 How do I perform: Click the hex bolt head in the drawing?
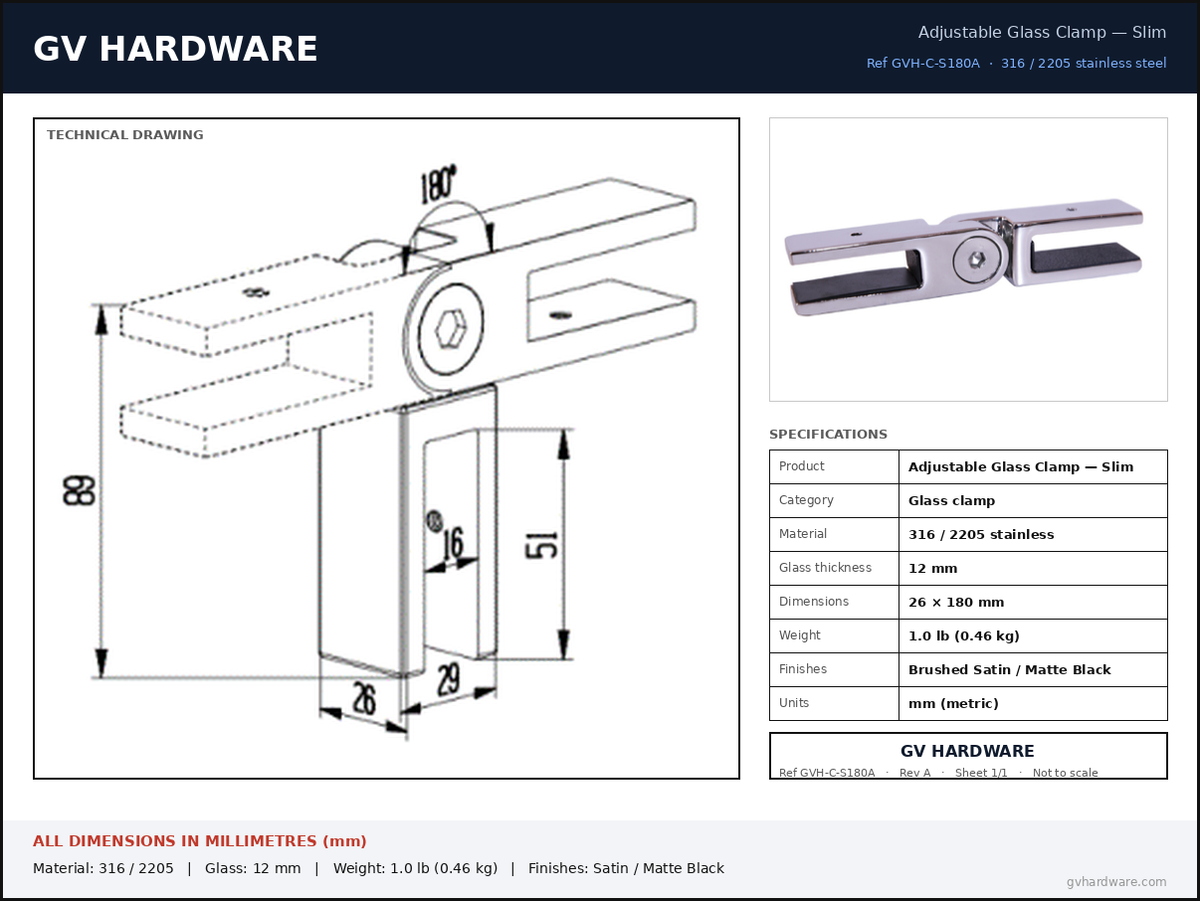tap(451, 327)
